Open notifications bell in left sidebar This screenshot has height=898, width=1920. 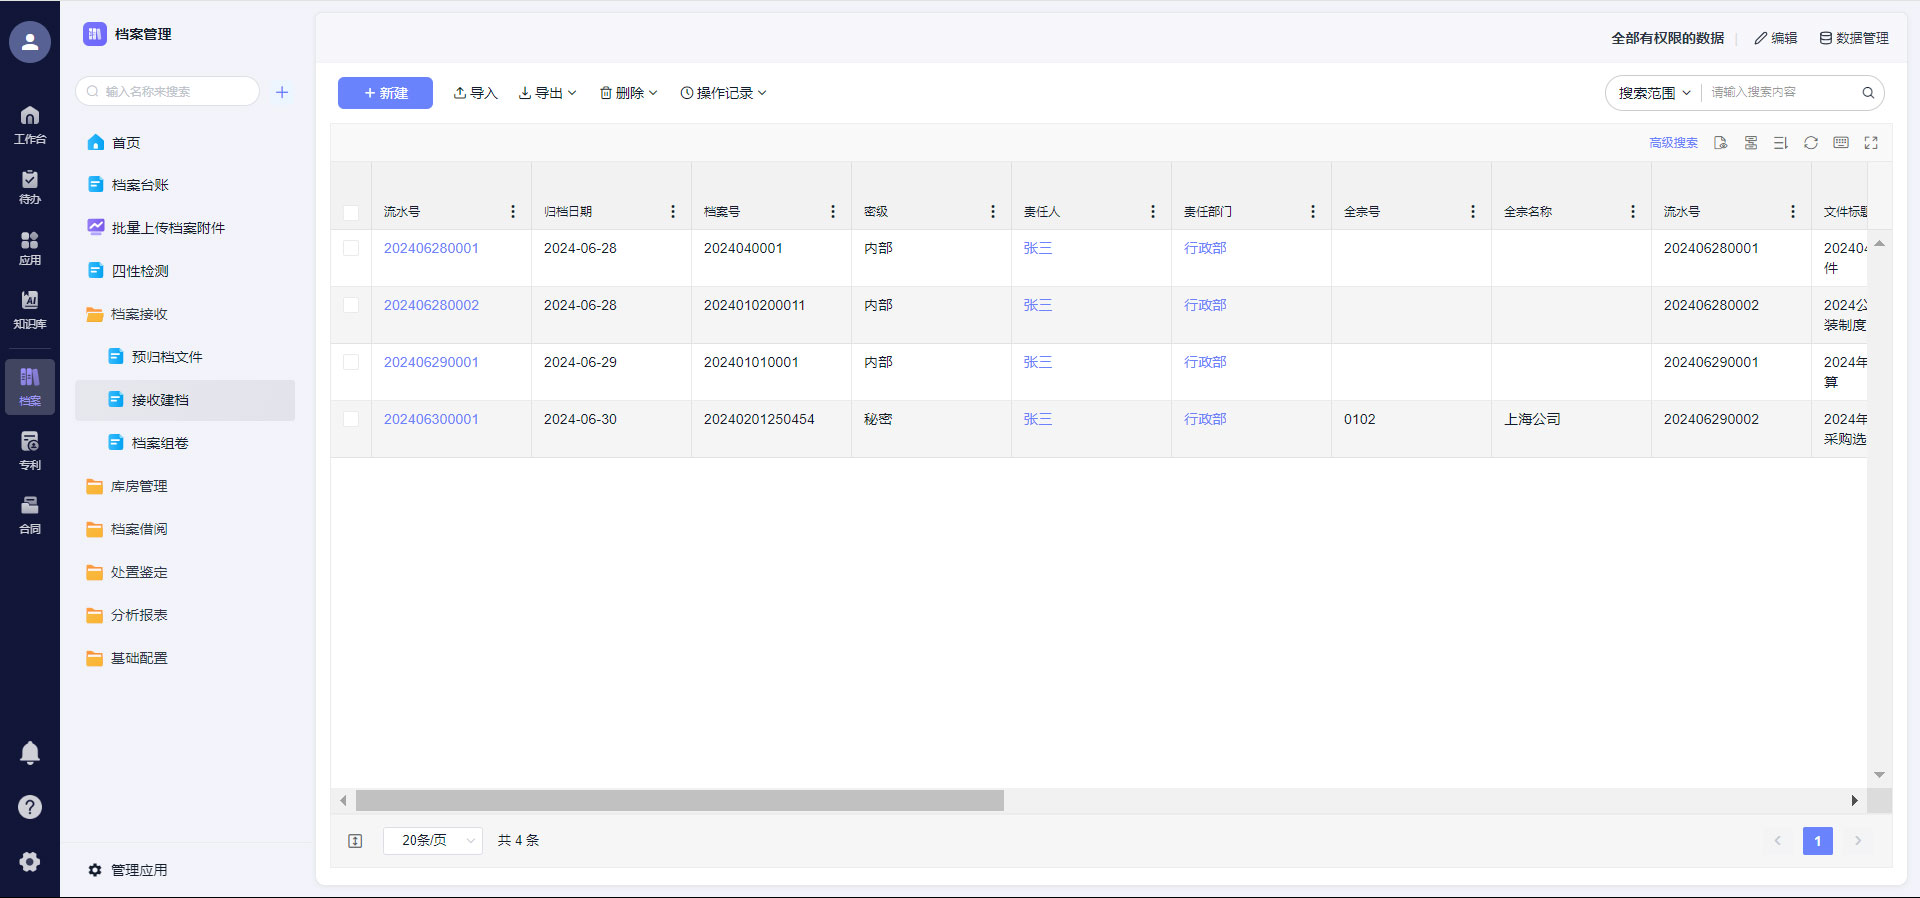(x=30, y=753)
